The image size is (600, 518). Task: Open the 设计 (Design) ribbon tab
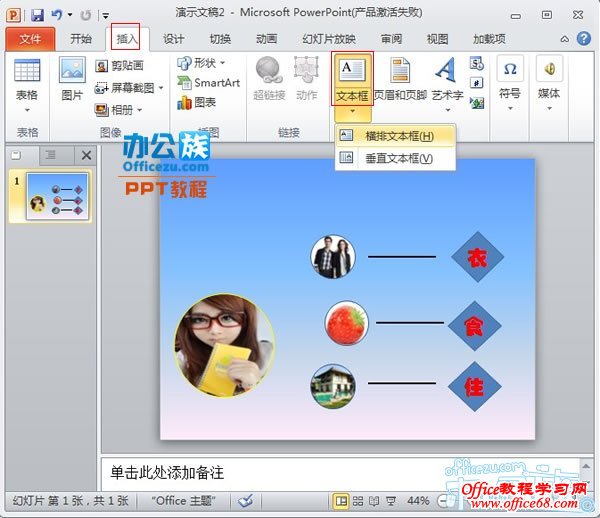pyautogui.click(x=173, y=39)
